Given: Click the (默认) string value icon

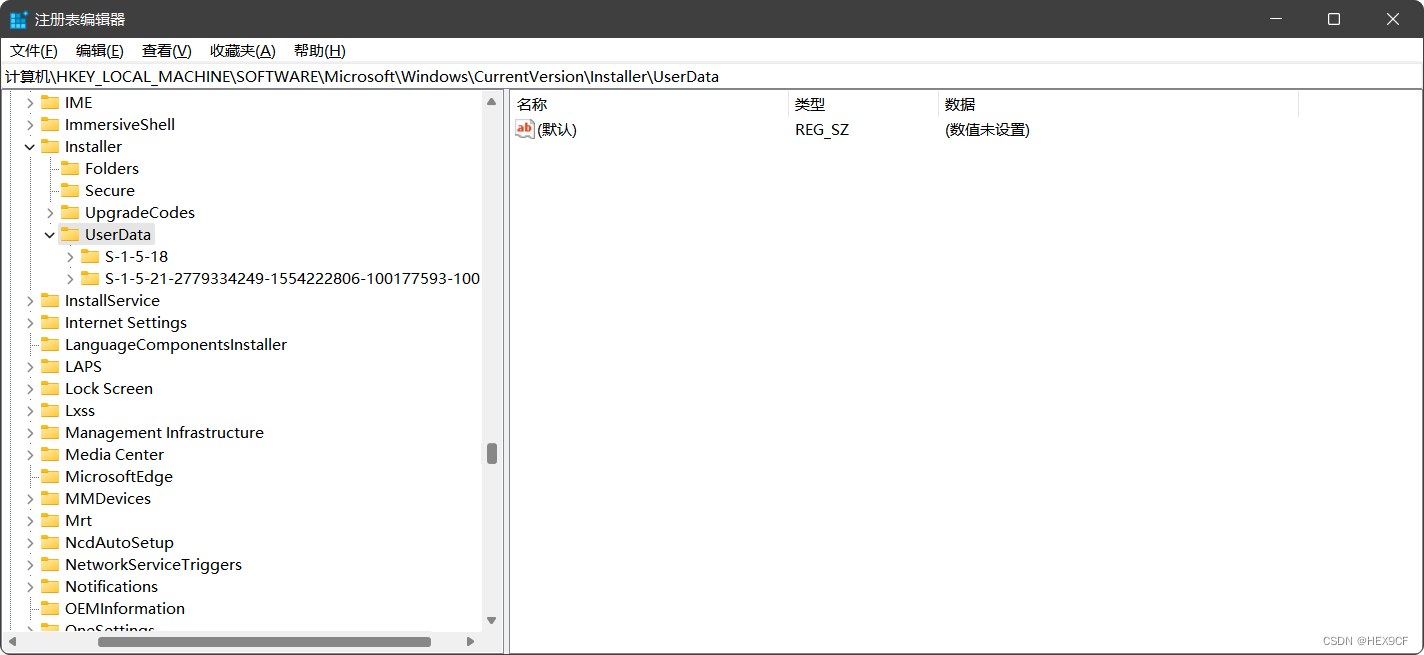Looking at the screenshot, I should (525, 129).
